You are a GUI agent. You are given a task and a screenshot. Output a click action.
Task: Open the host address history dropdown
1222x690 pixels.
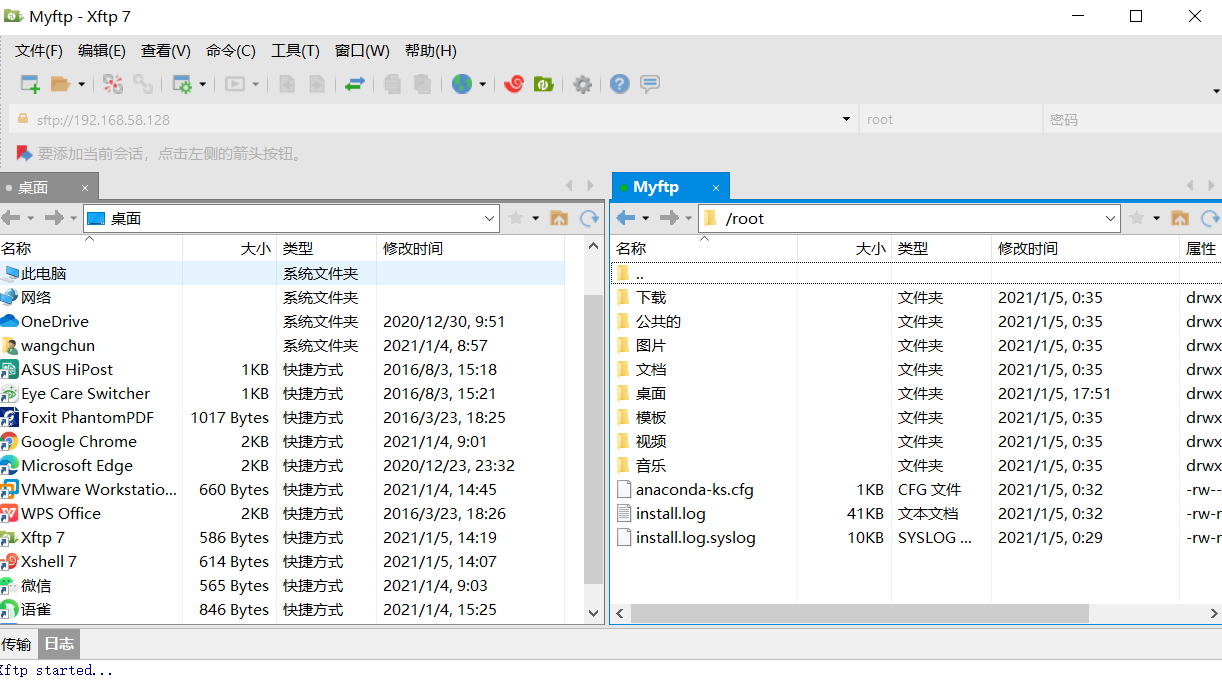point(847,120)
